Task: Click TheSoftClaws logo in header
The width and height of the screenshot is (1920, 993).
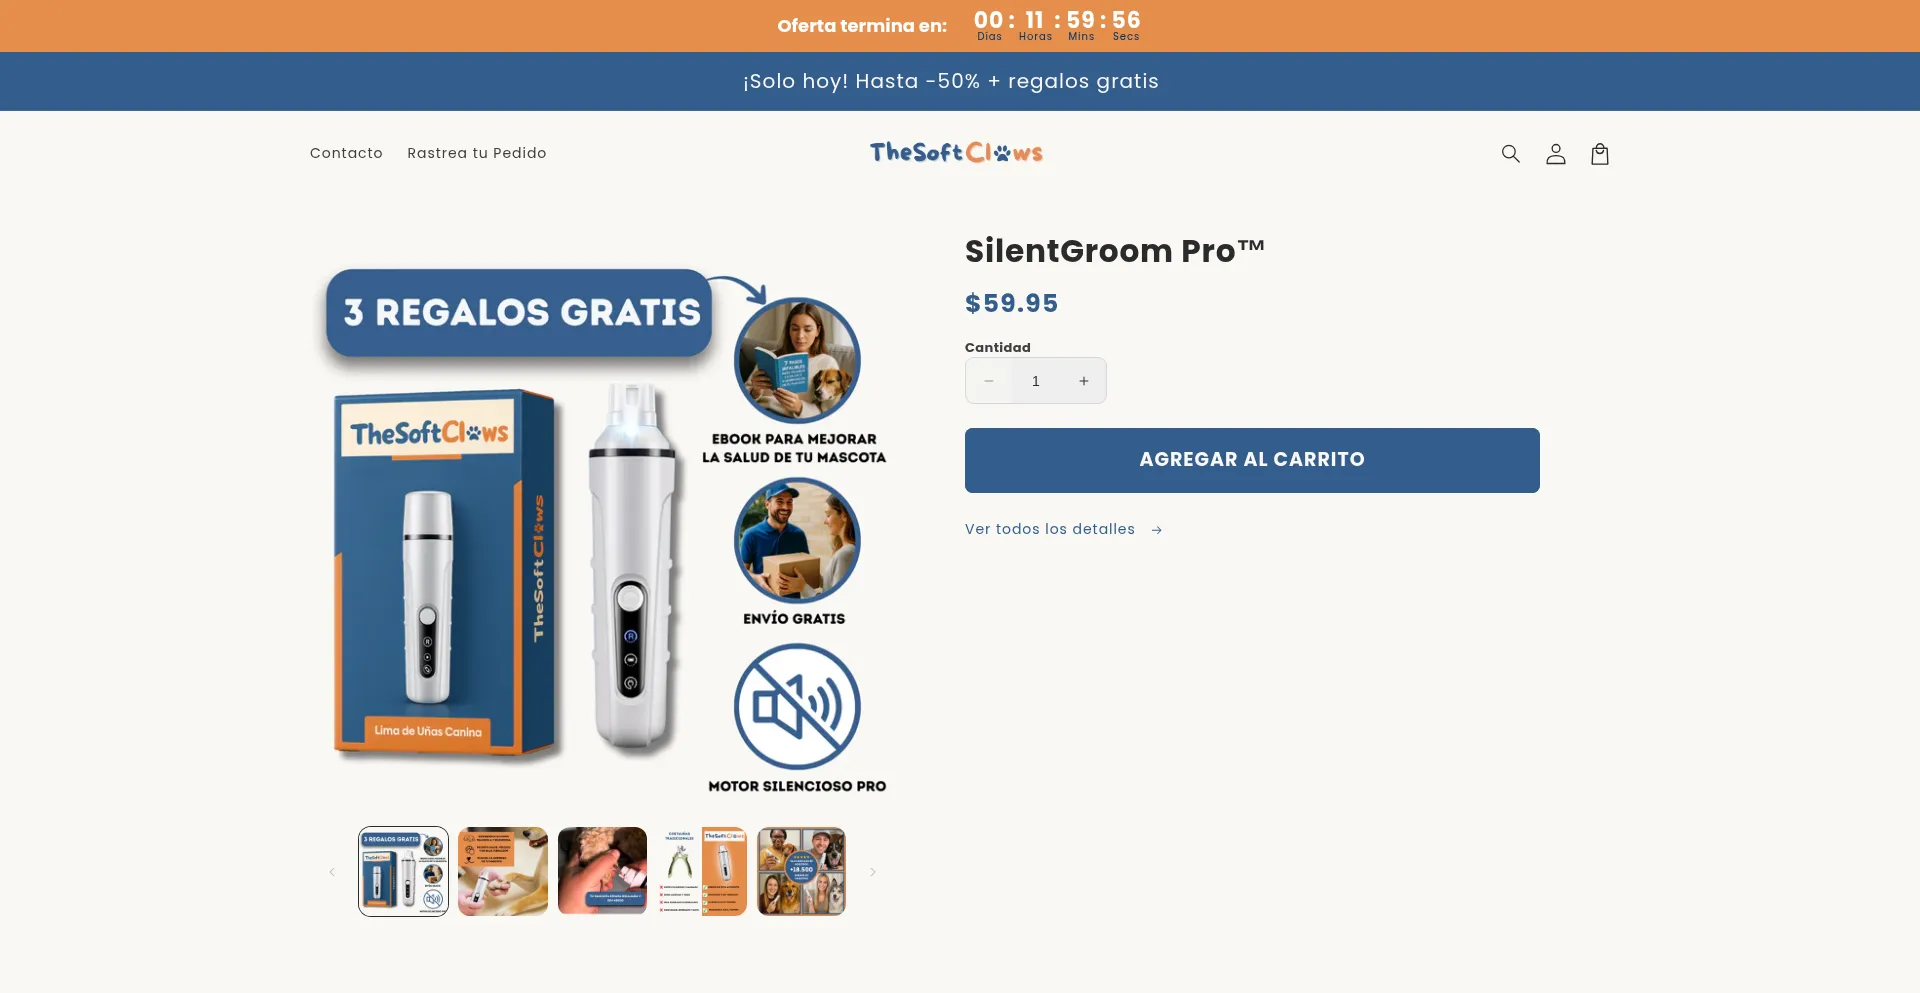Action: (x=956, y=152)
